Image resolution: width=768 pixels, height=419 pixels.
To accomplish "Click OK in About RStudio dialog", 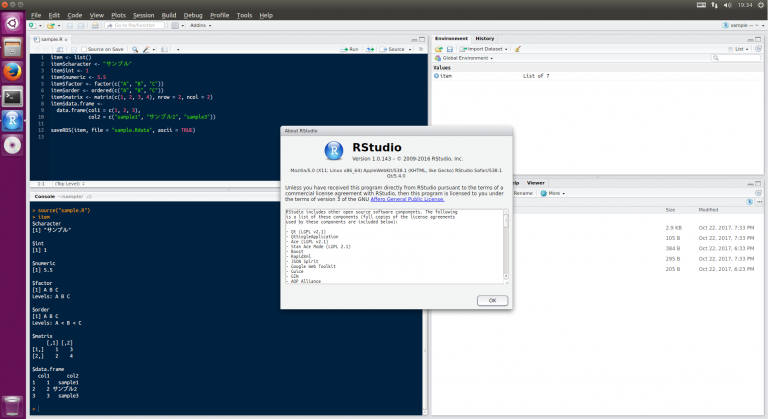I will pos(491,299).
